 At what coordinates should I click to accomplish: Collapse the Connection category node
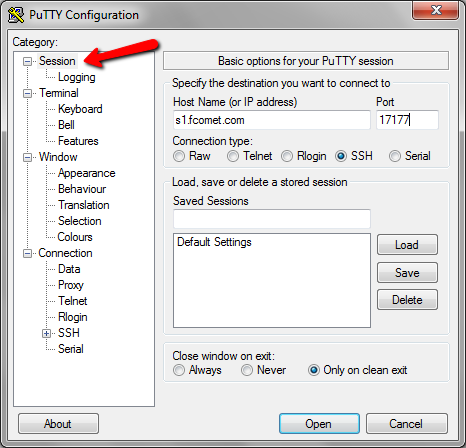coord(27,253)
